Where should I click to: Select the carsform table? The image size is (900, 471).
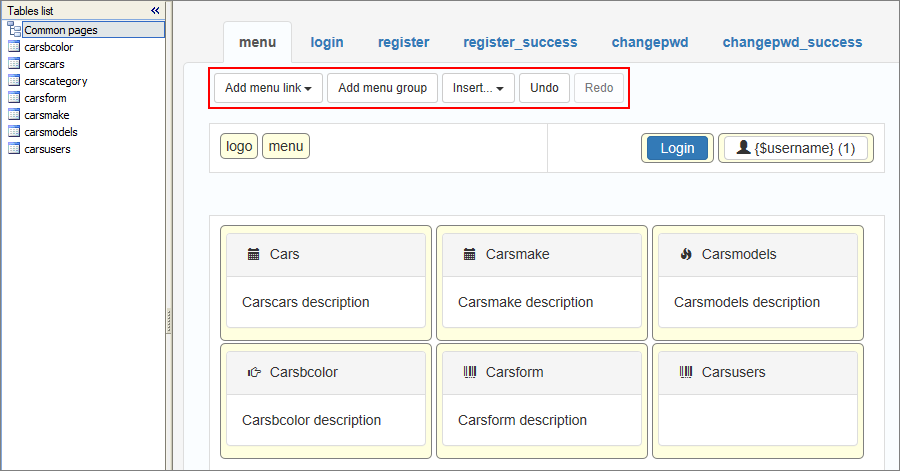click(x=45, y=98)
